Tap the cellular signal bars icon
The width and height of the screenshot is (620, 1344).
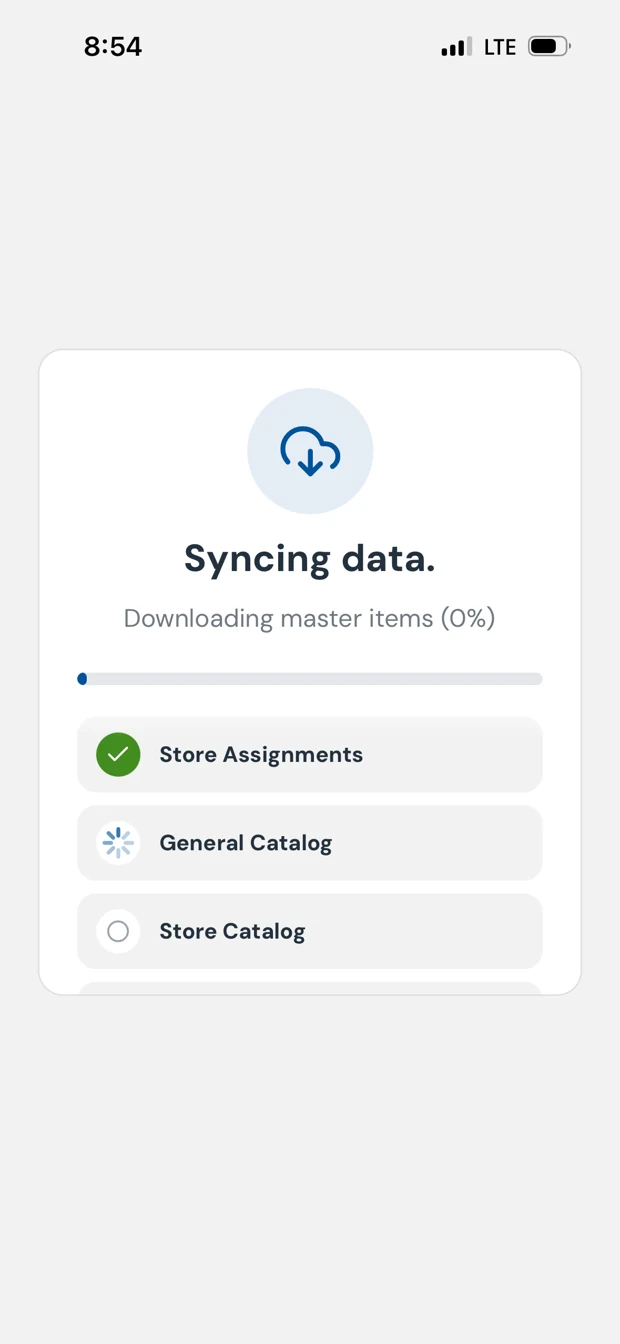[456, 47]
